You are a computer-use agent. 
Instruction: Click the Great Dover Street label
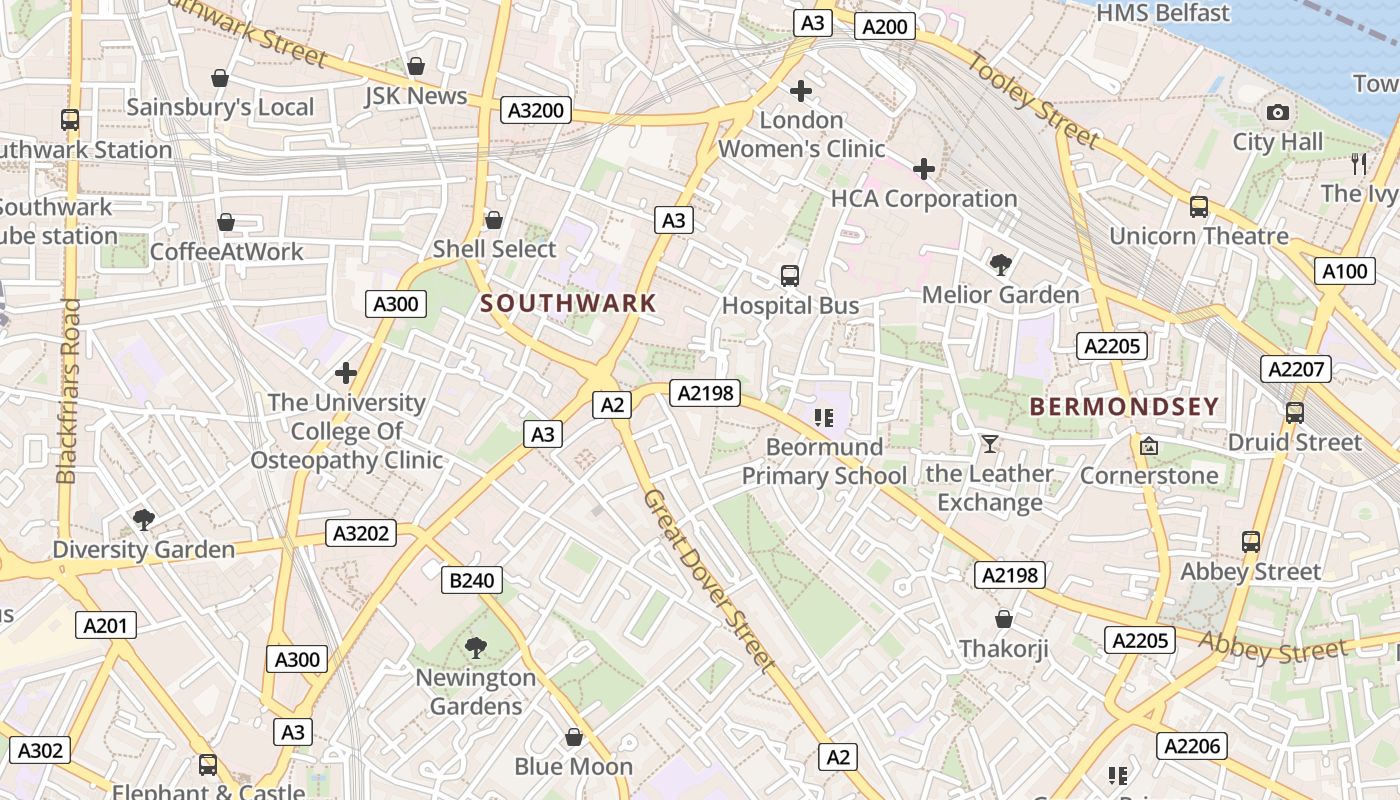click(709, 581)
